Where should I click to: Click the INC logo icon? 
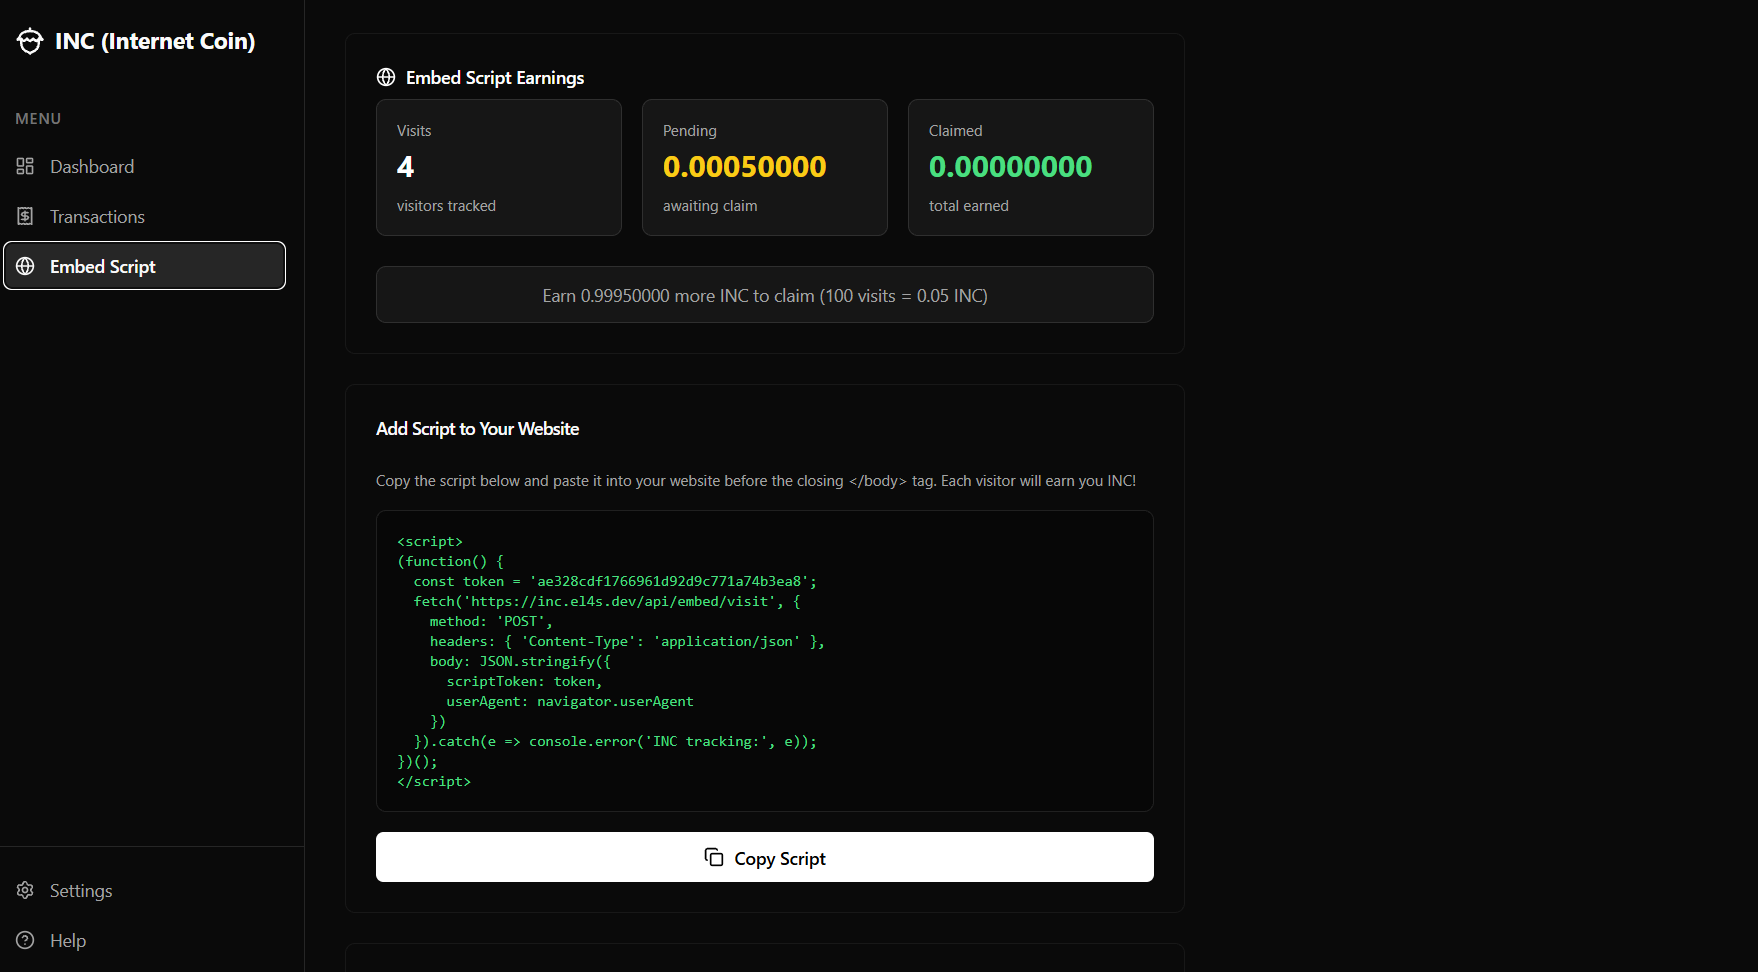pos(30,41)
